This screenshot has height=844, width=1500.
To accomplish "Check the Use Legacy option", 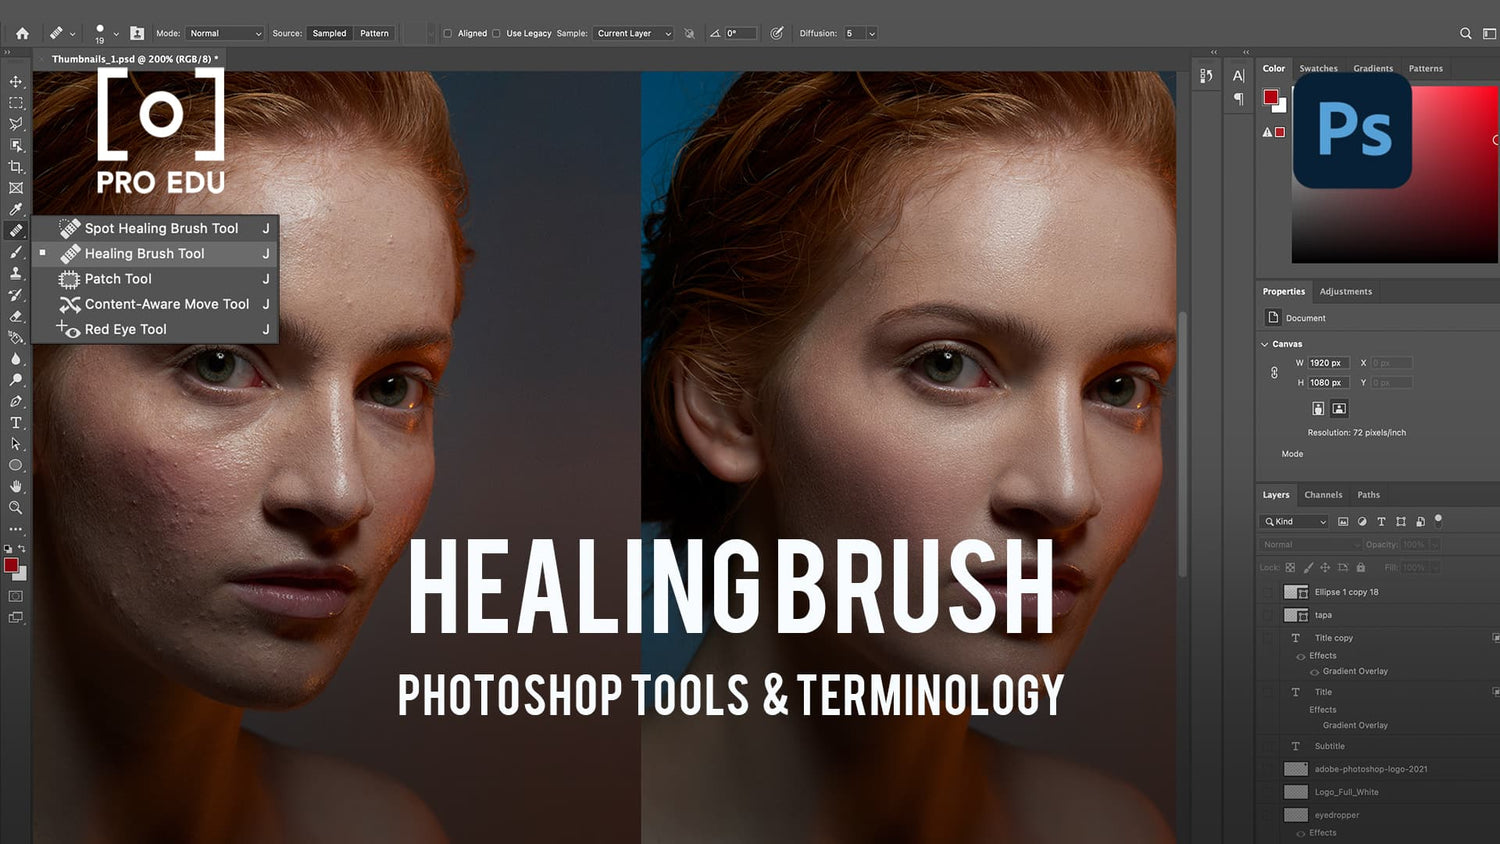I will pos(497,33).
